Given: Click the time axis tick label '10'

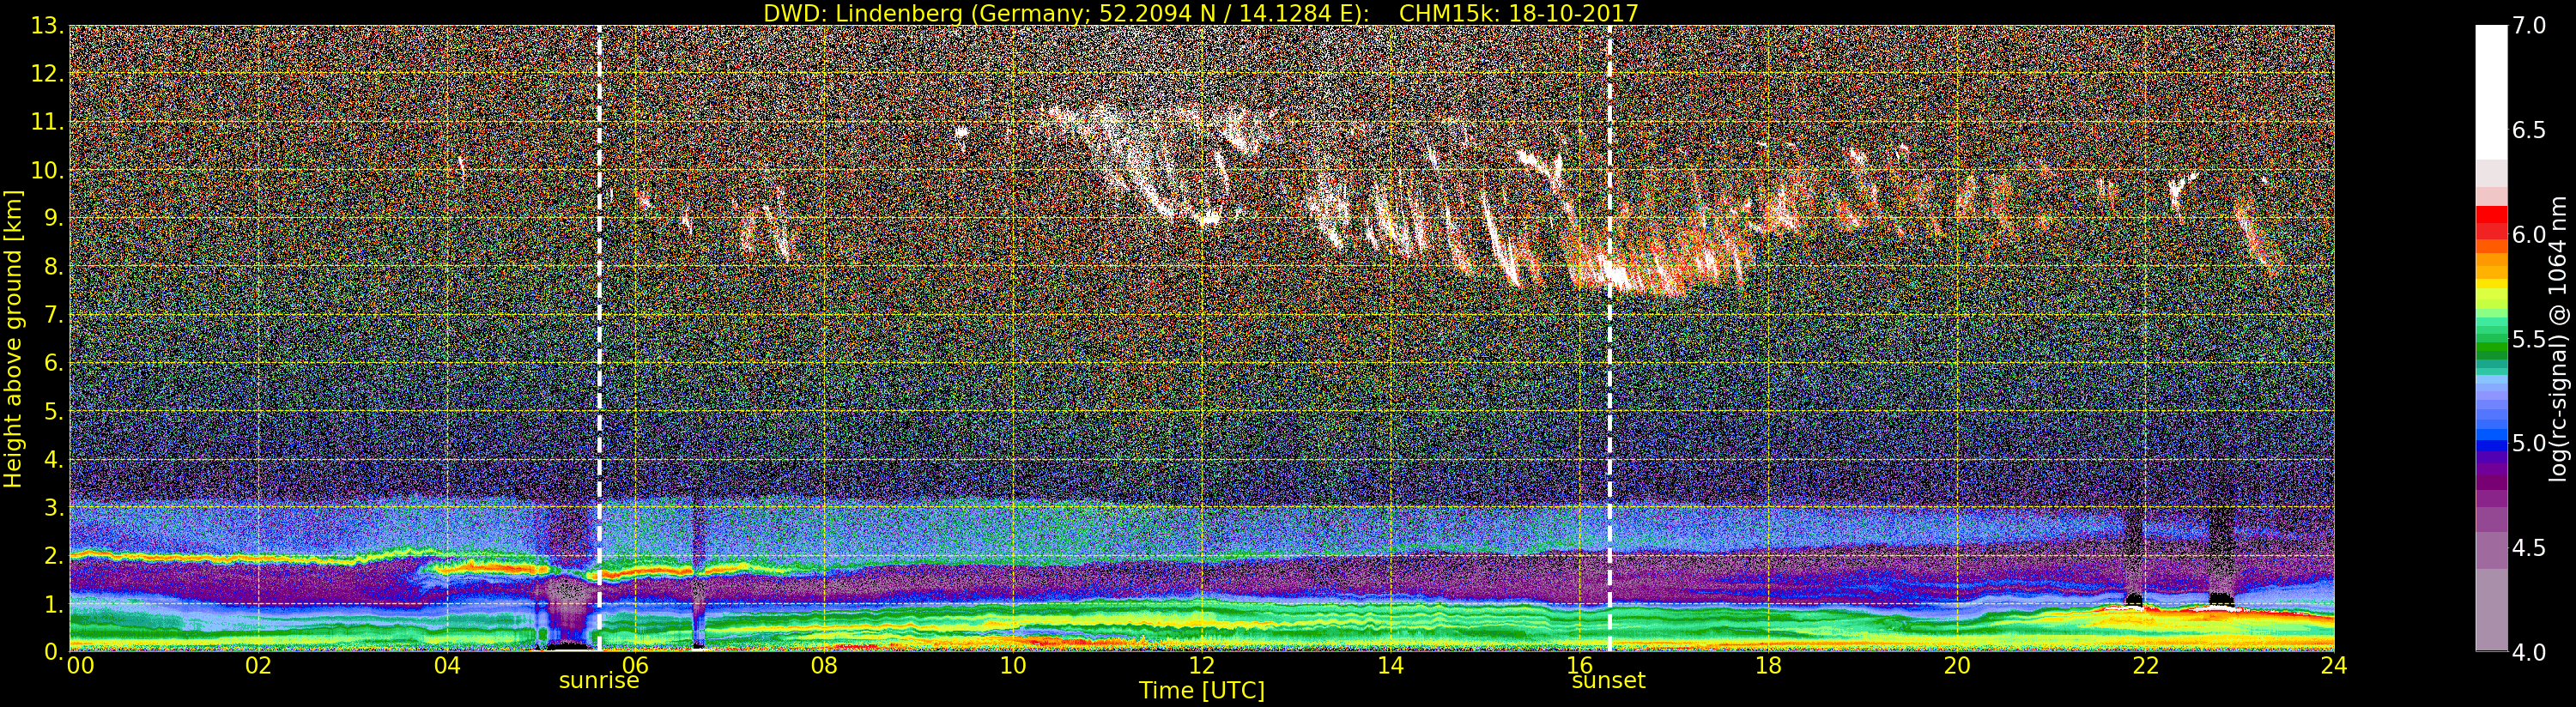Looking at the screenshot, I should [x=1013, y=666].
